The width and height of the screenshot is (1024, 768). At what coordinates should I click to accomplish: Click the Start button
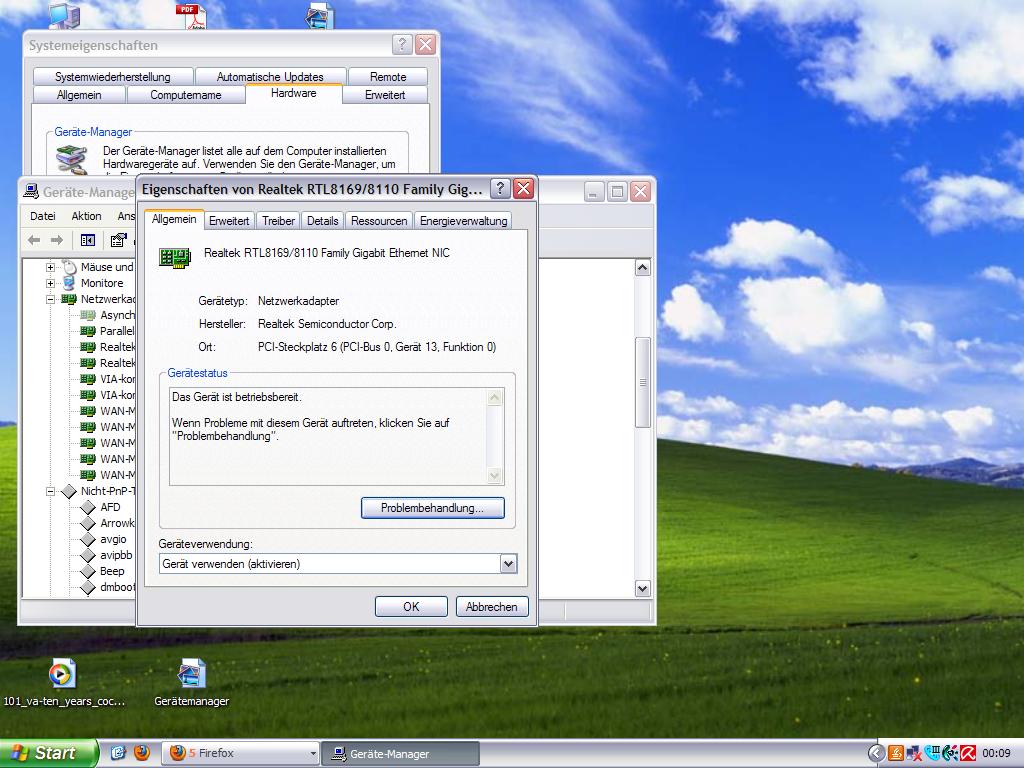pyautogui.click(x=48, y=753)
